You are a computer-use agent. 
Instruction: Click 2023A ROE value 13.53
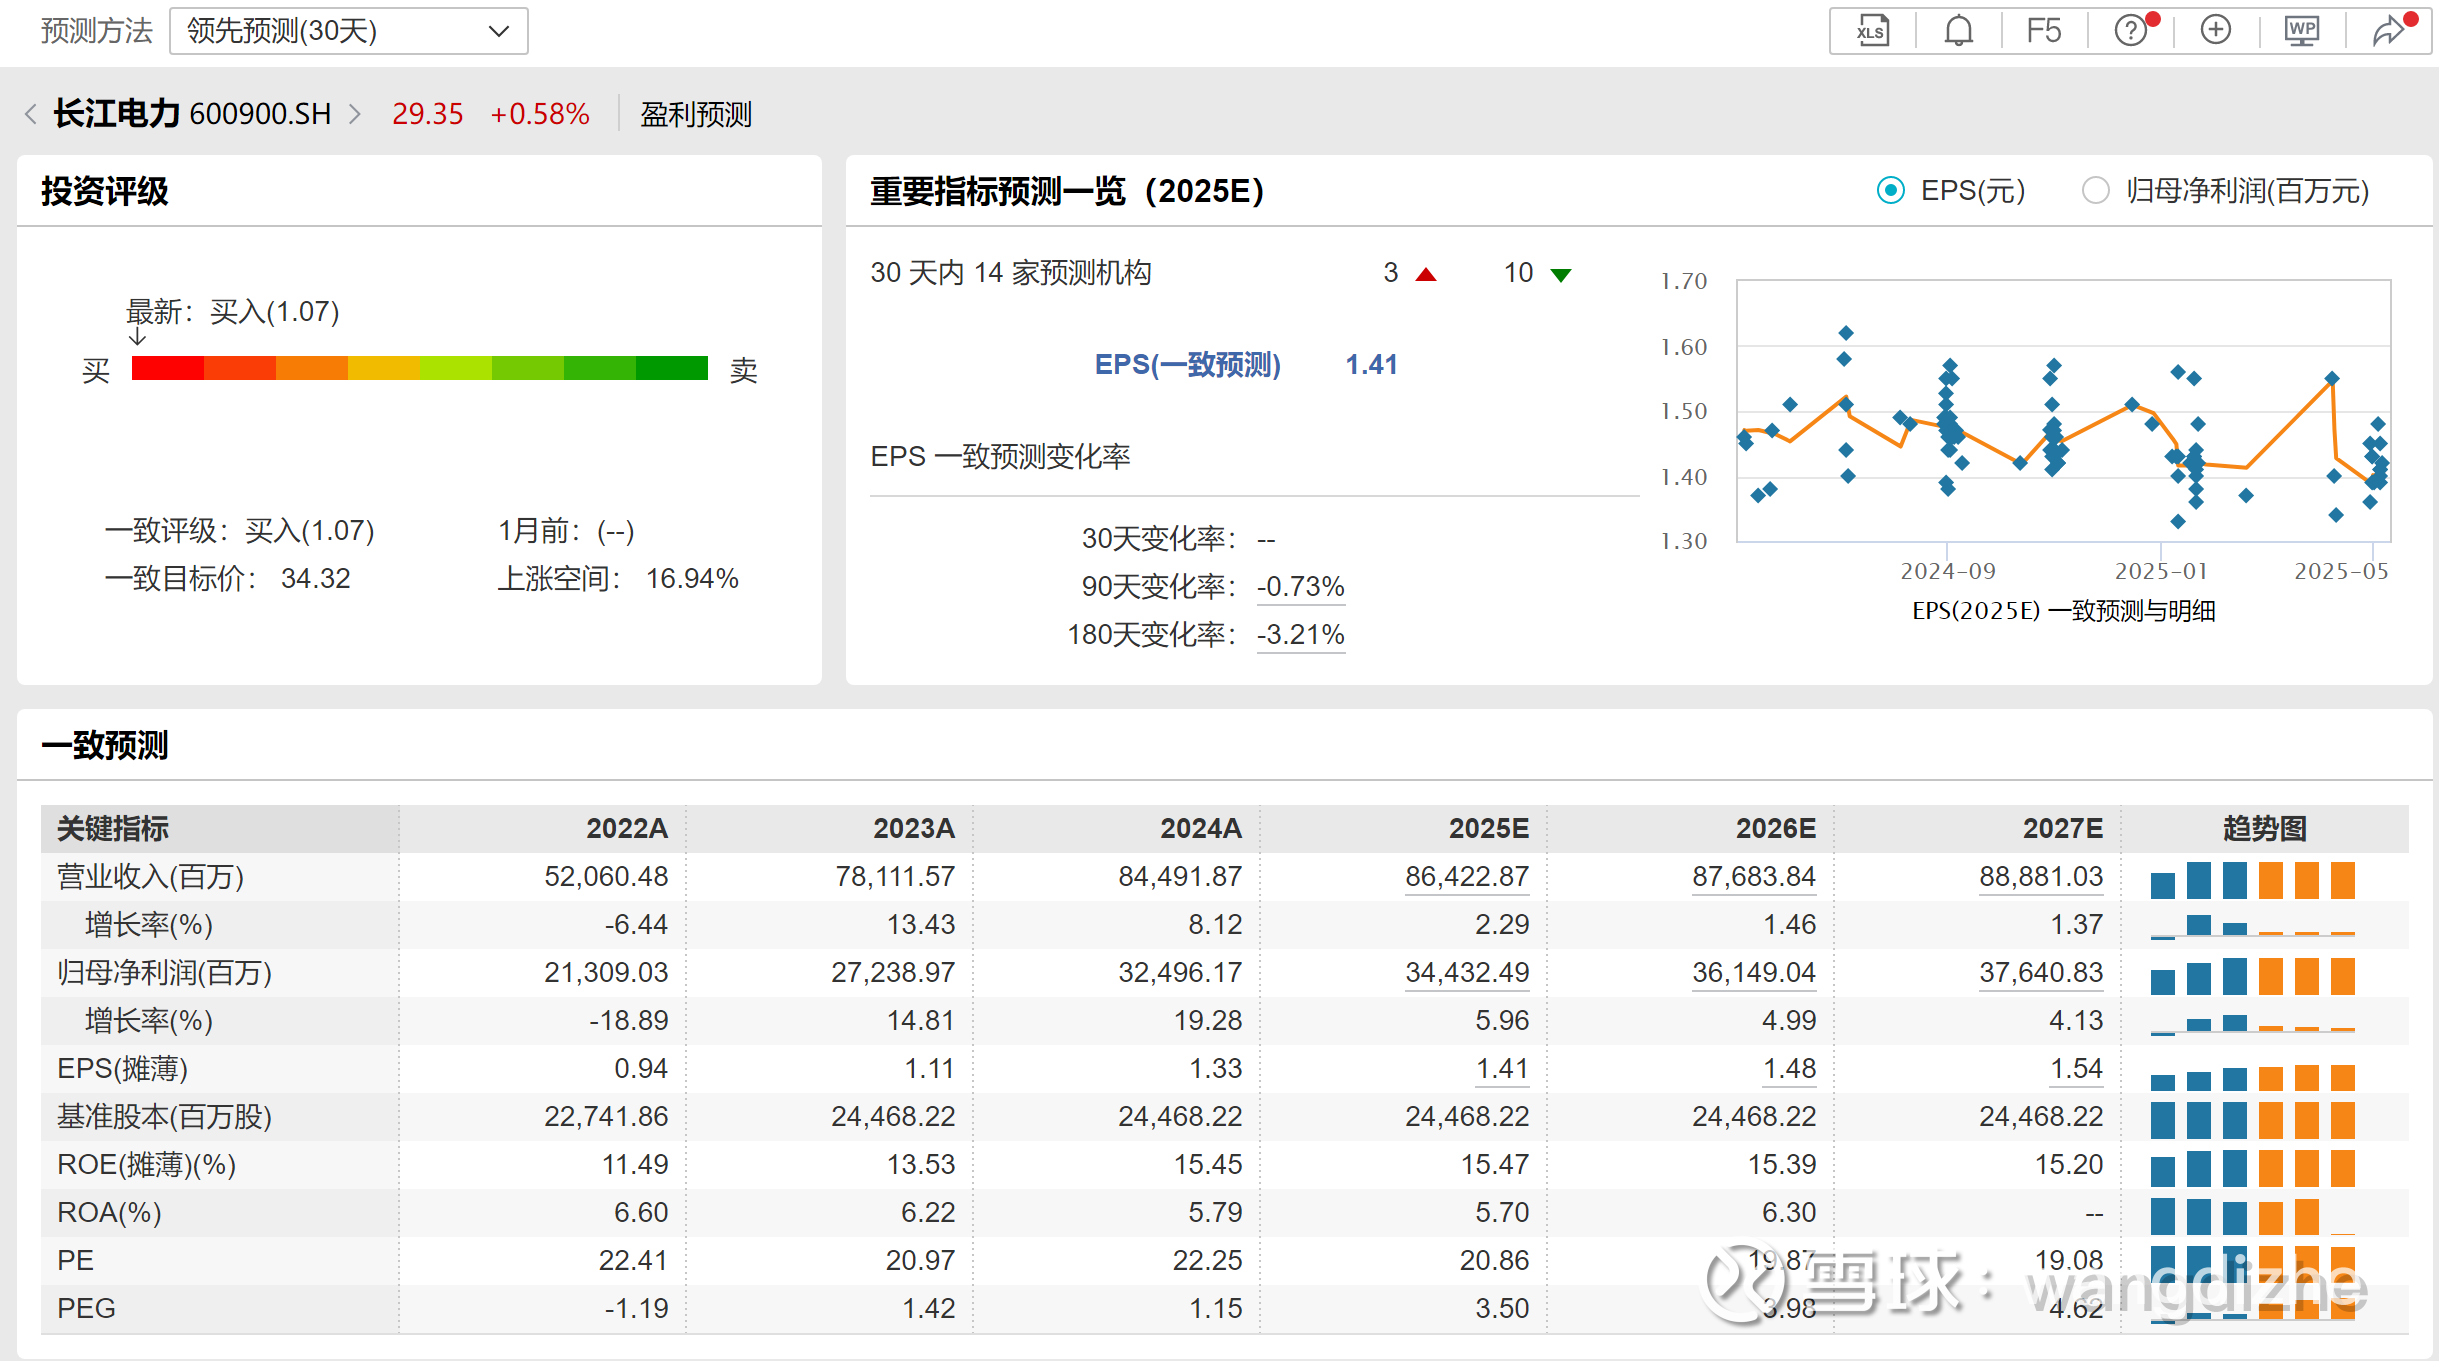[920, 1164]
